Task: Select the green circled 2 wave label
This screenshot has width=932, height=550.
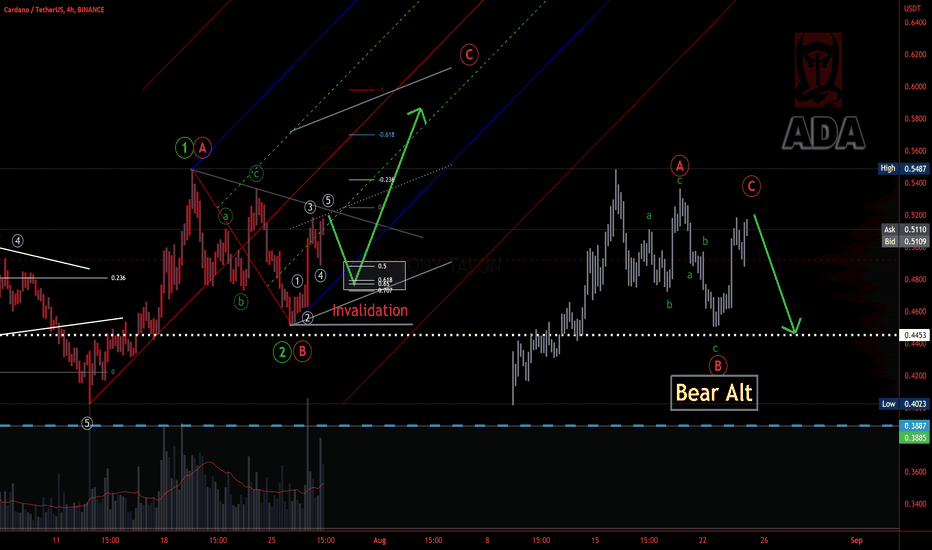Action: [x=282, y=352]
